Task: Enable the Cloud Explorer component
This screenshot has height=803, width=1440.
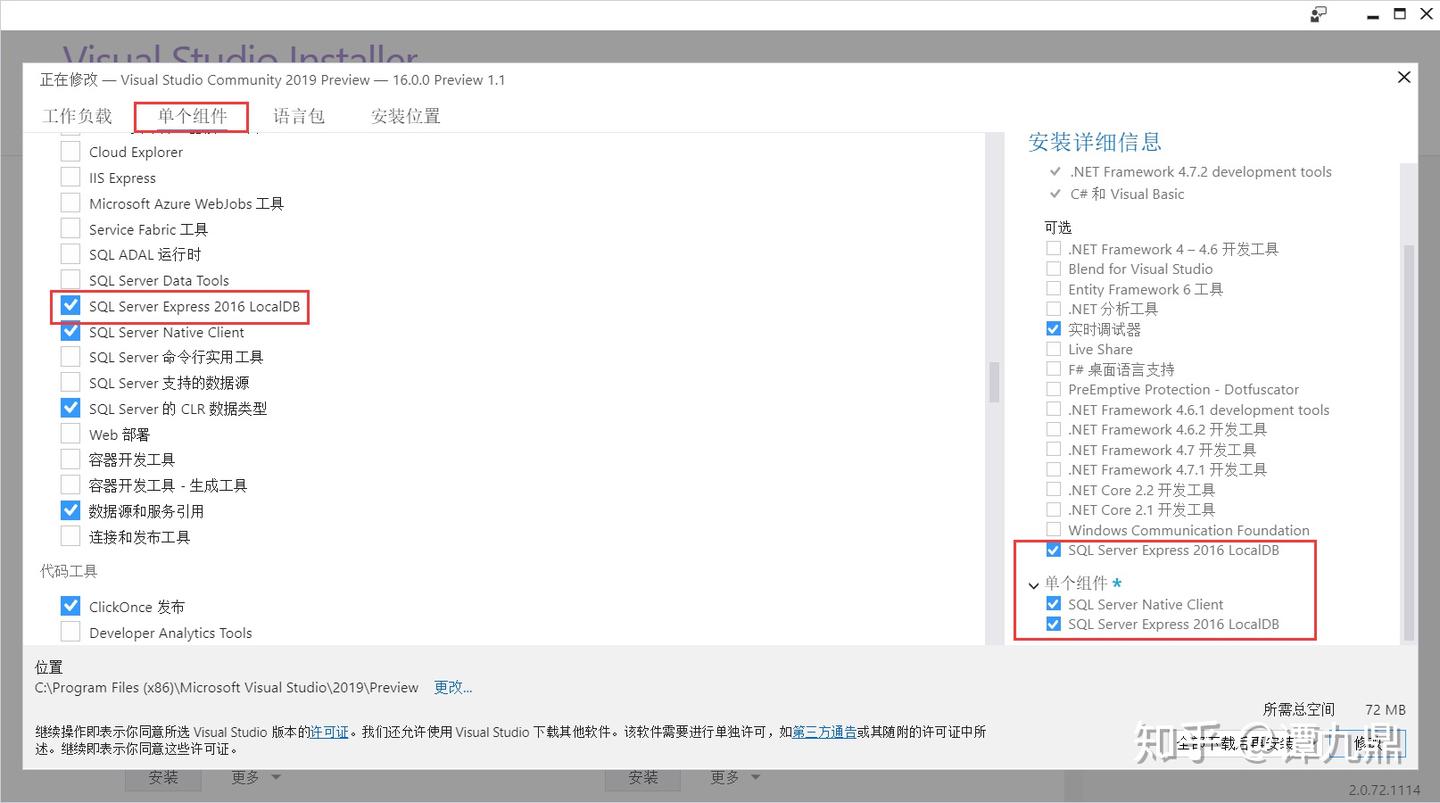Action: pyautogui.click(x=70, y=151)
